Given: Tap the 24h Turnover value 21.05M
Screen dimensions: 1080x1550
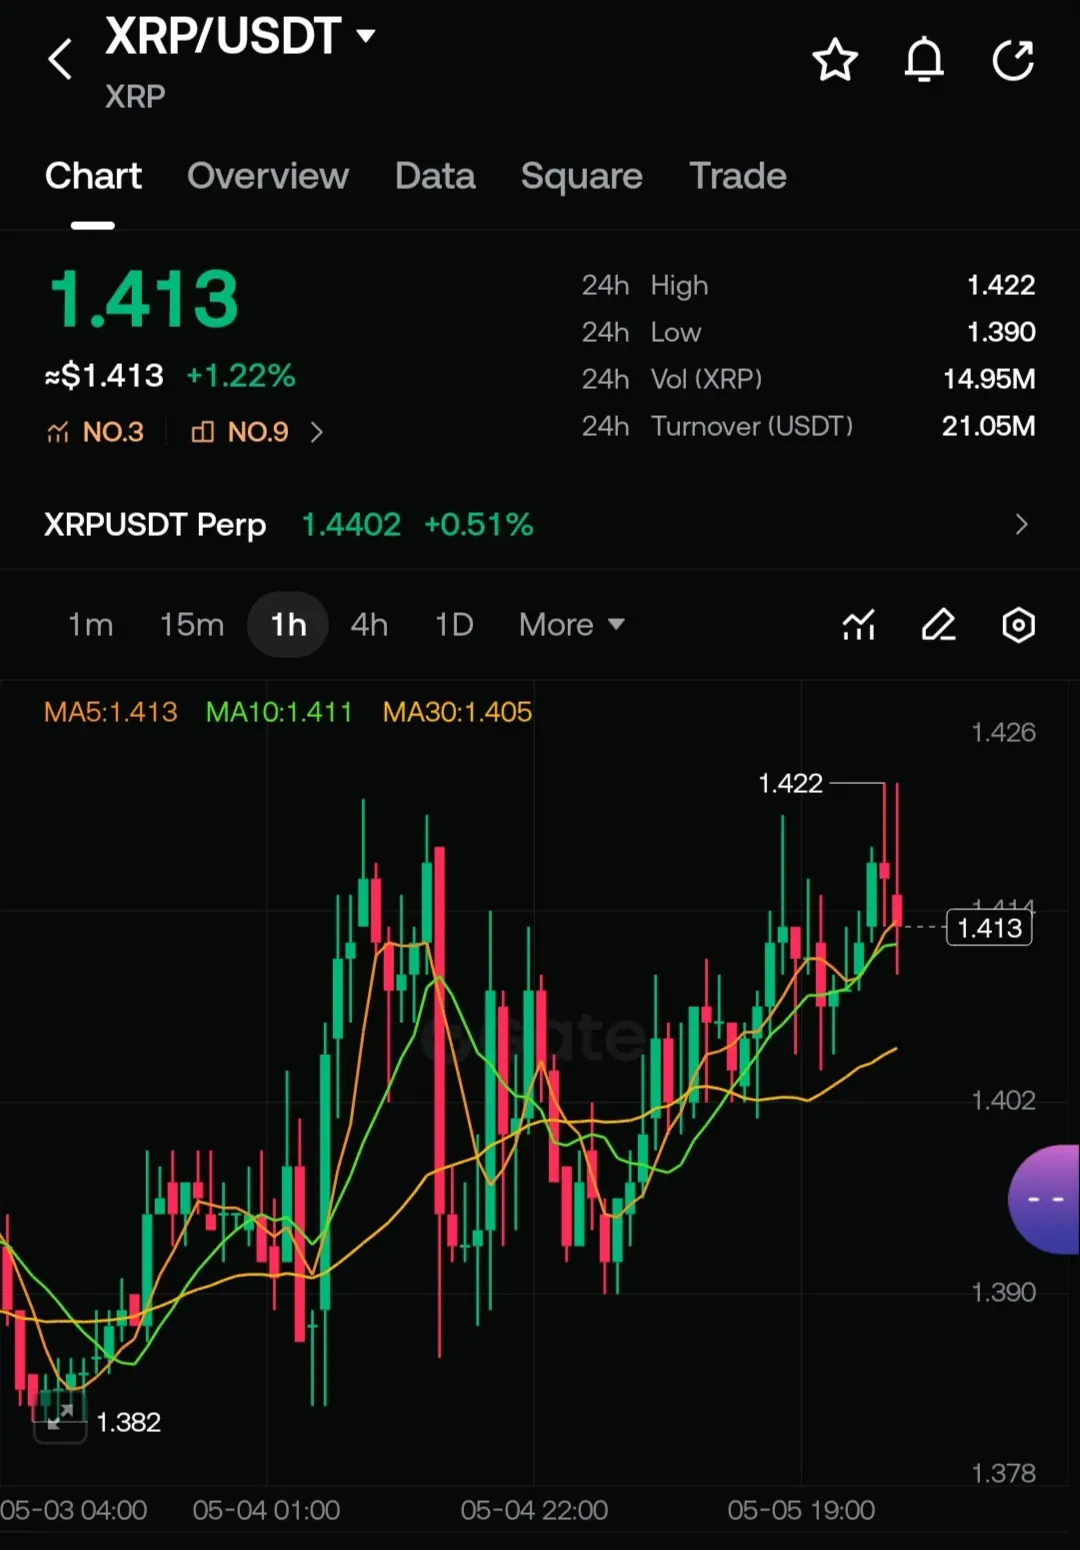Looking at the screenshot, I should pos(989,426).
